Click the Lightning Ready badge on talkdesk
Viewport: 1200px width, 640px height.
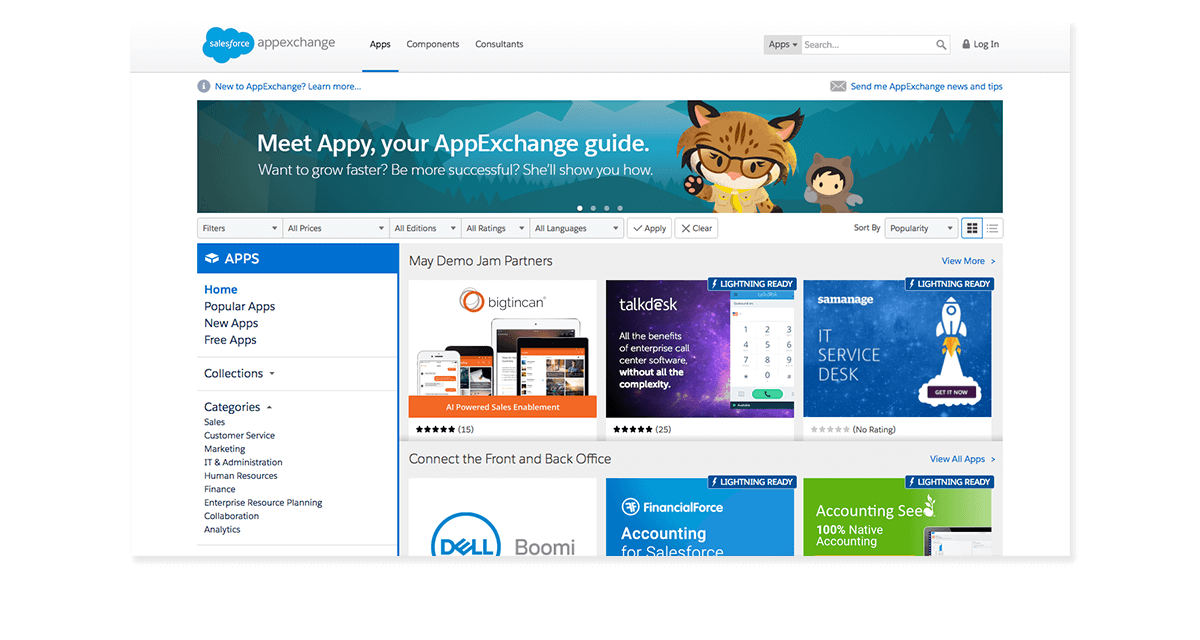pos(751,284)
